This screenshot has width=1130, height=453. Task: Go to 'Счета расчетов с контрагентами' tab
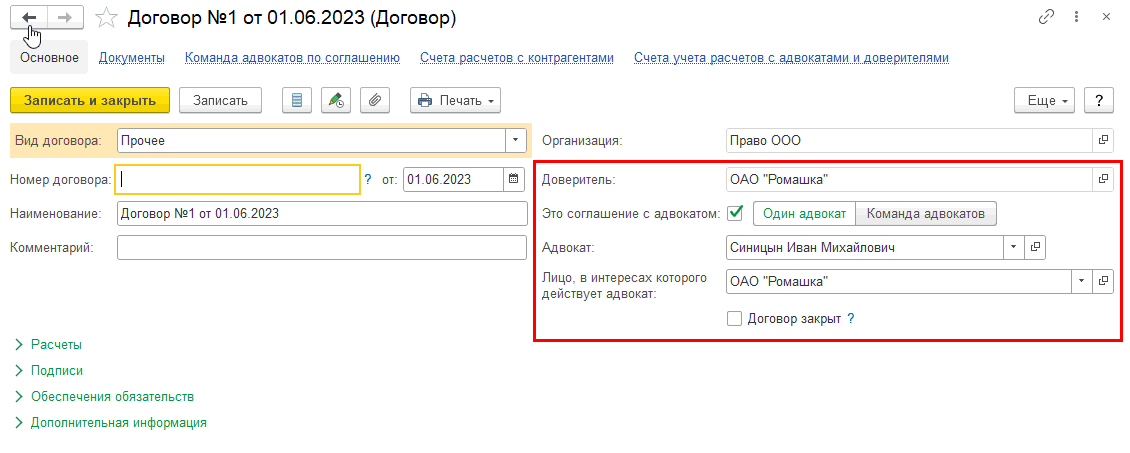point(517,58)
